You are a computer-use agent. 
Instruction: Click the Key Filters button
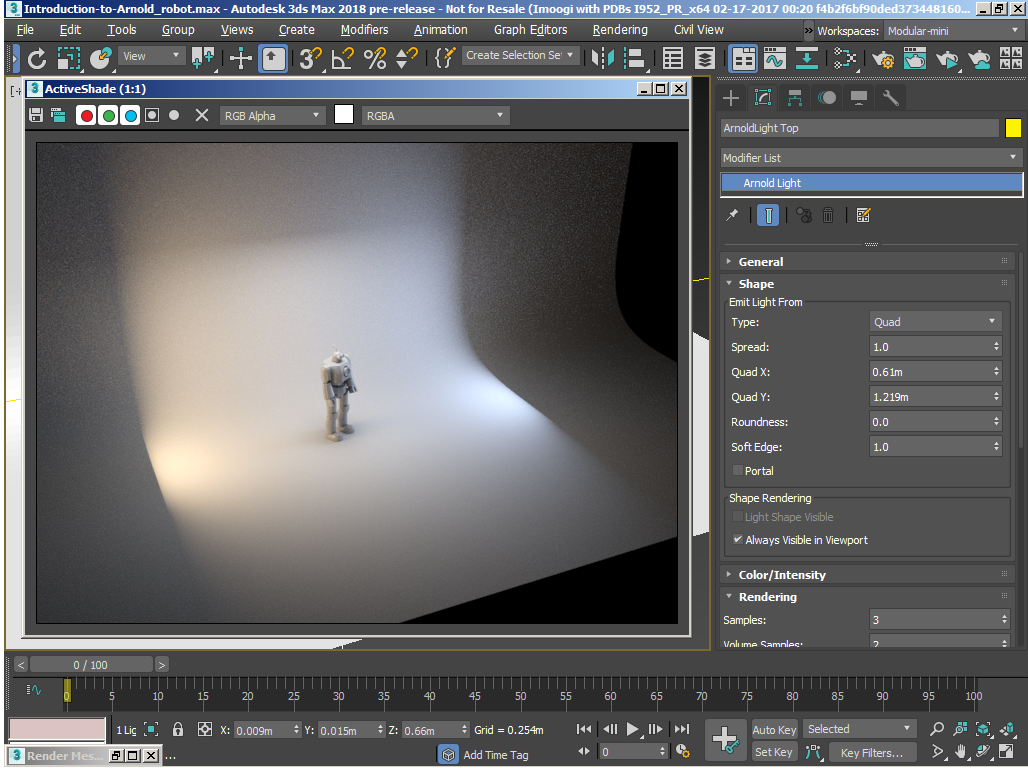click(x=871, y=752)
